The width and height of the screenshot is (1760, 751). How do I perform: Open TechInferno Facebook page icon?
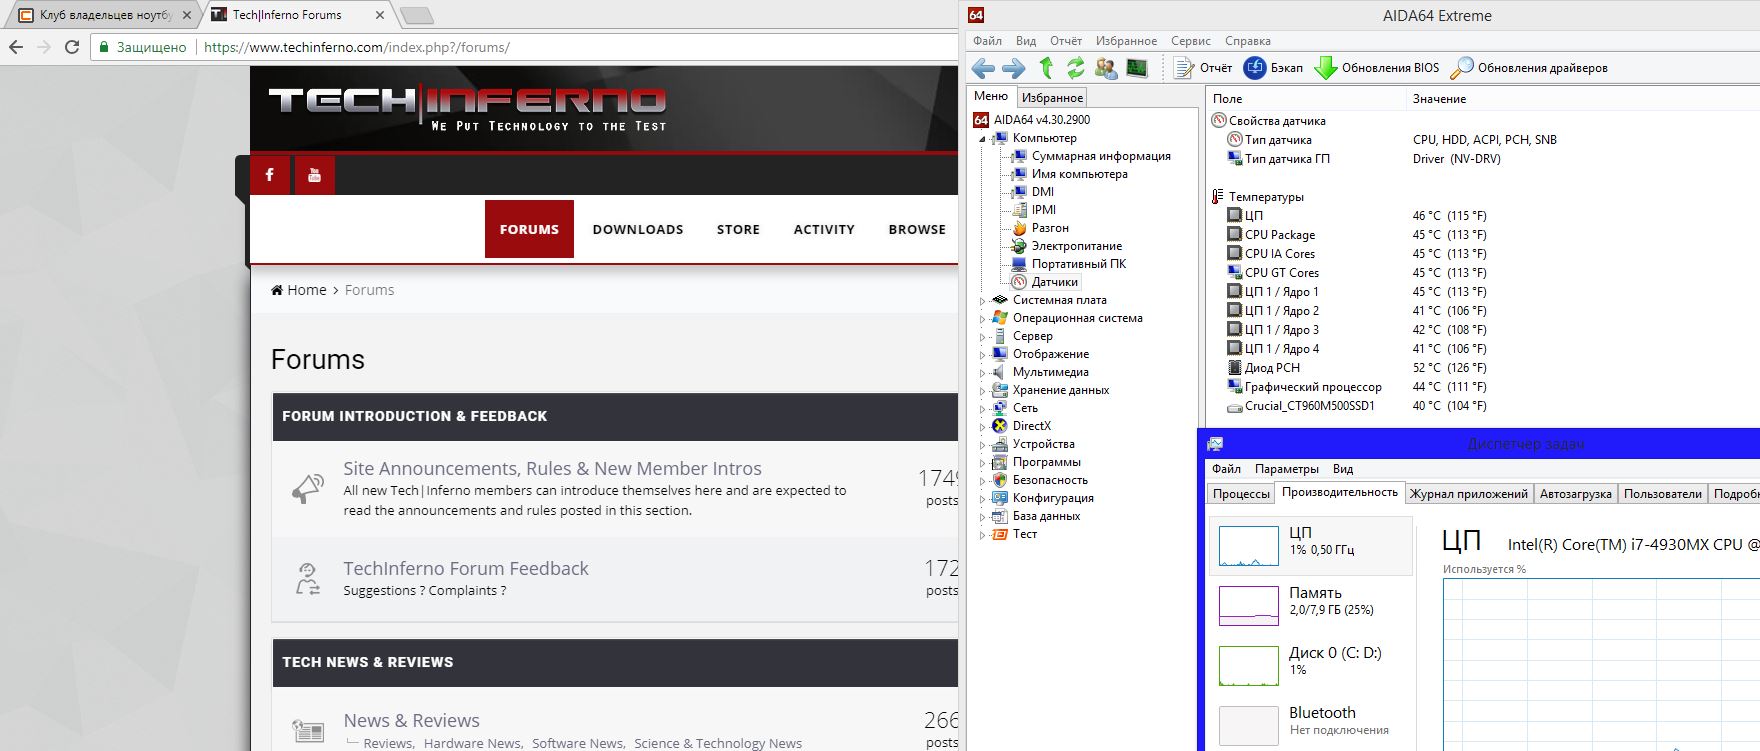269,175
